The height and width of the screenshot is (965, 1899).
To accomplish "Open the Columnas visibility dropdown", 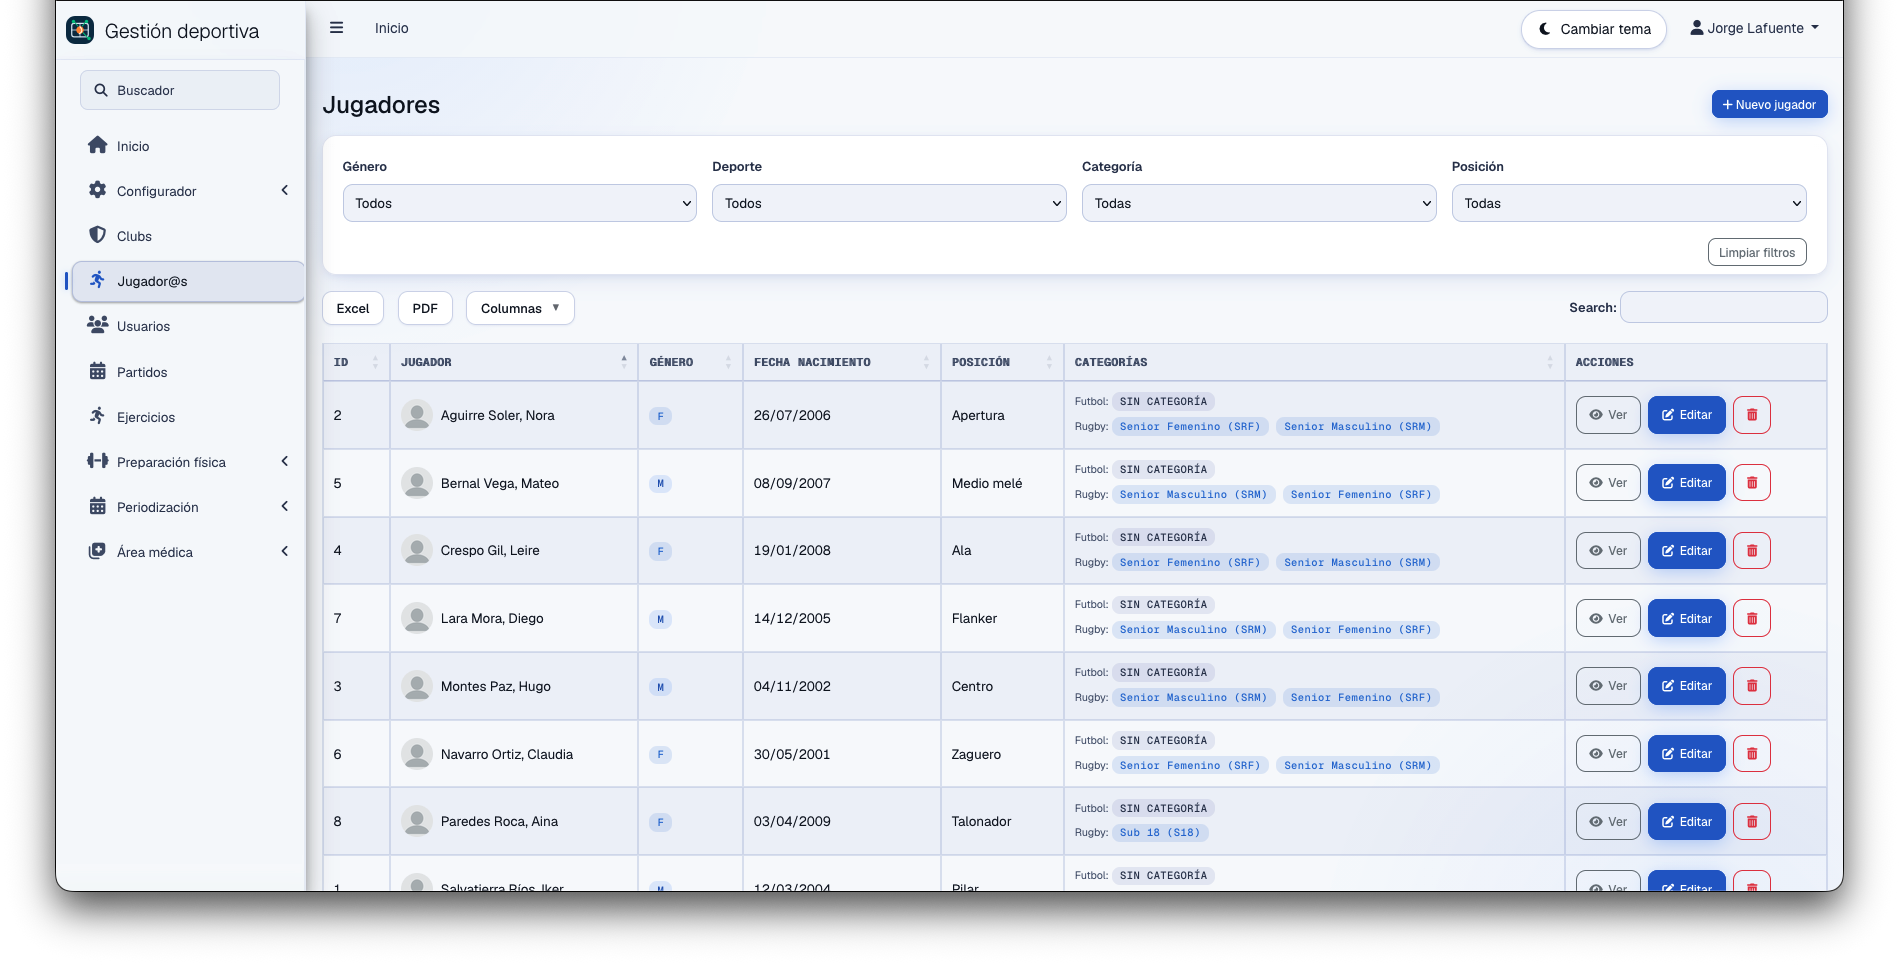I will (520, 308).
